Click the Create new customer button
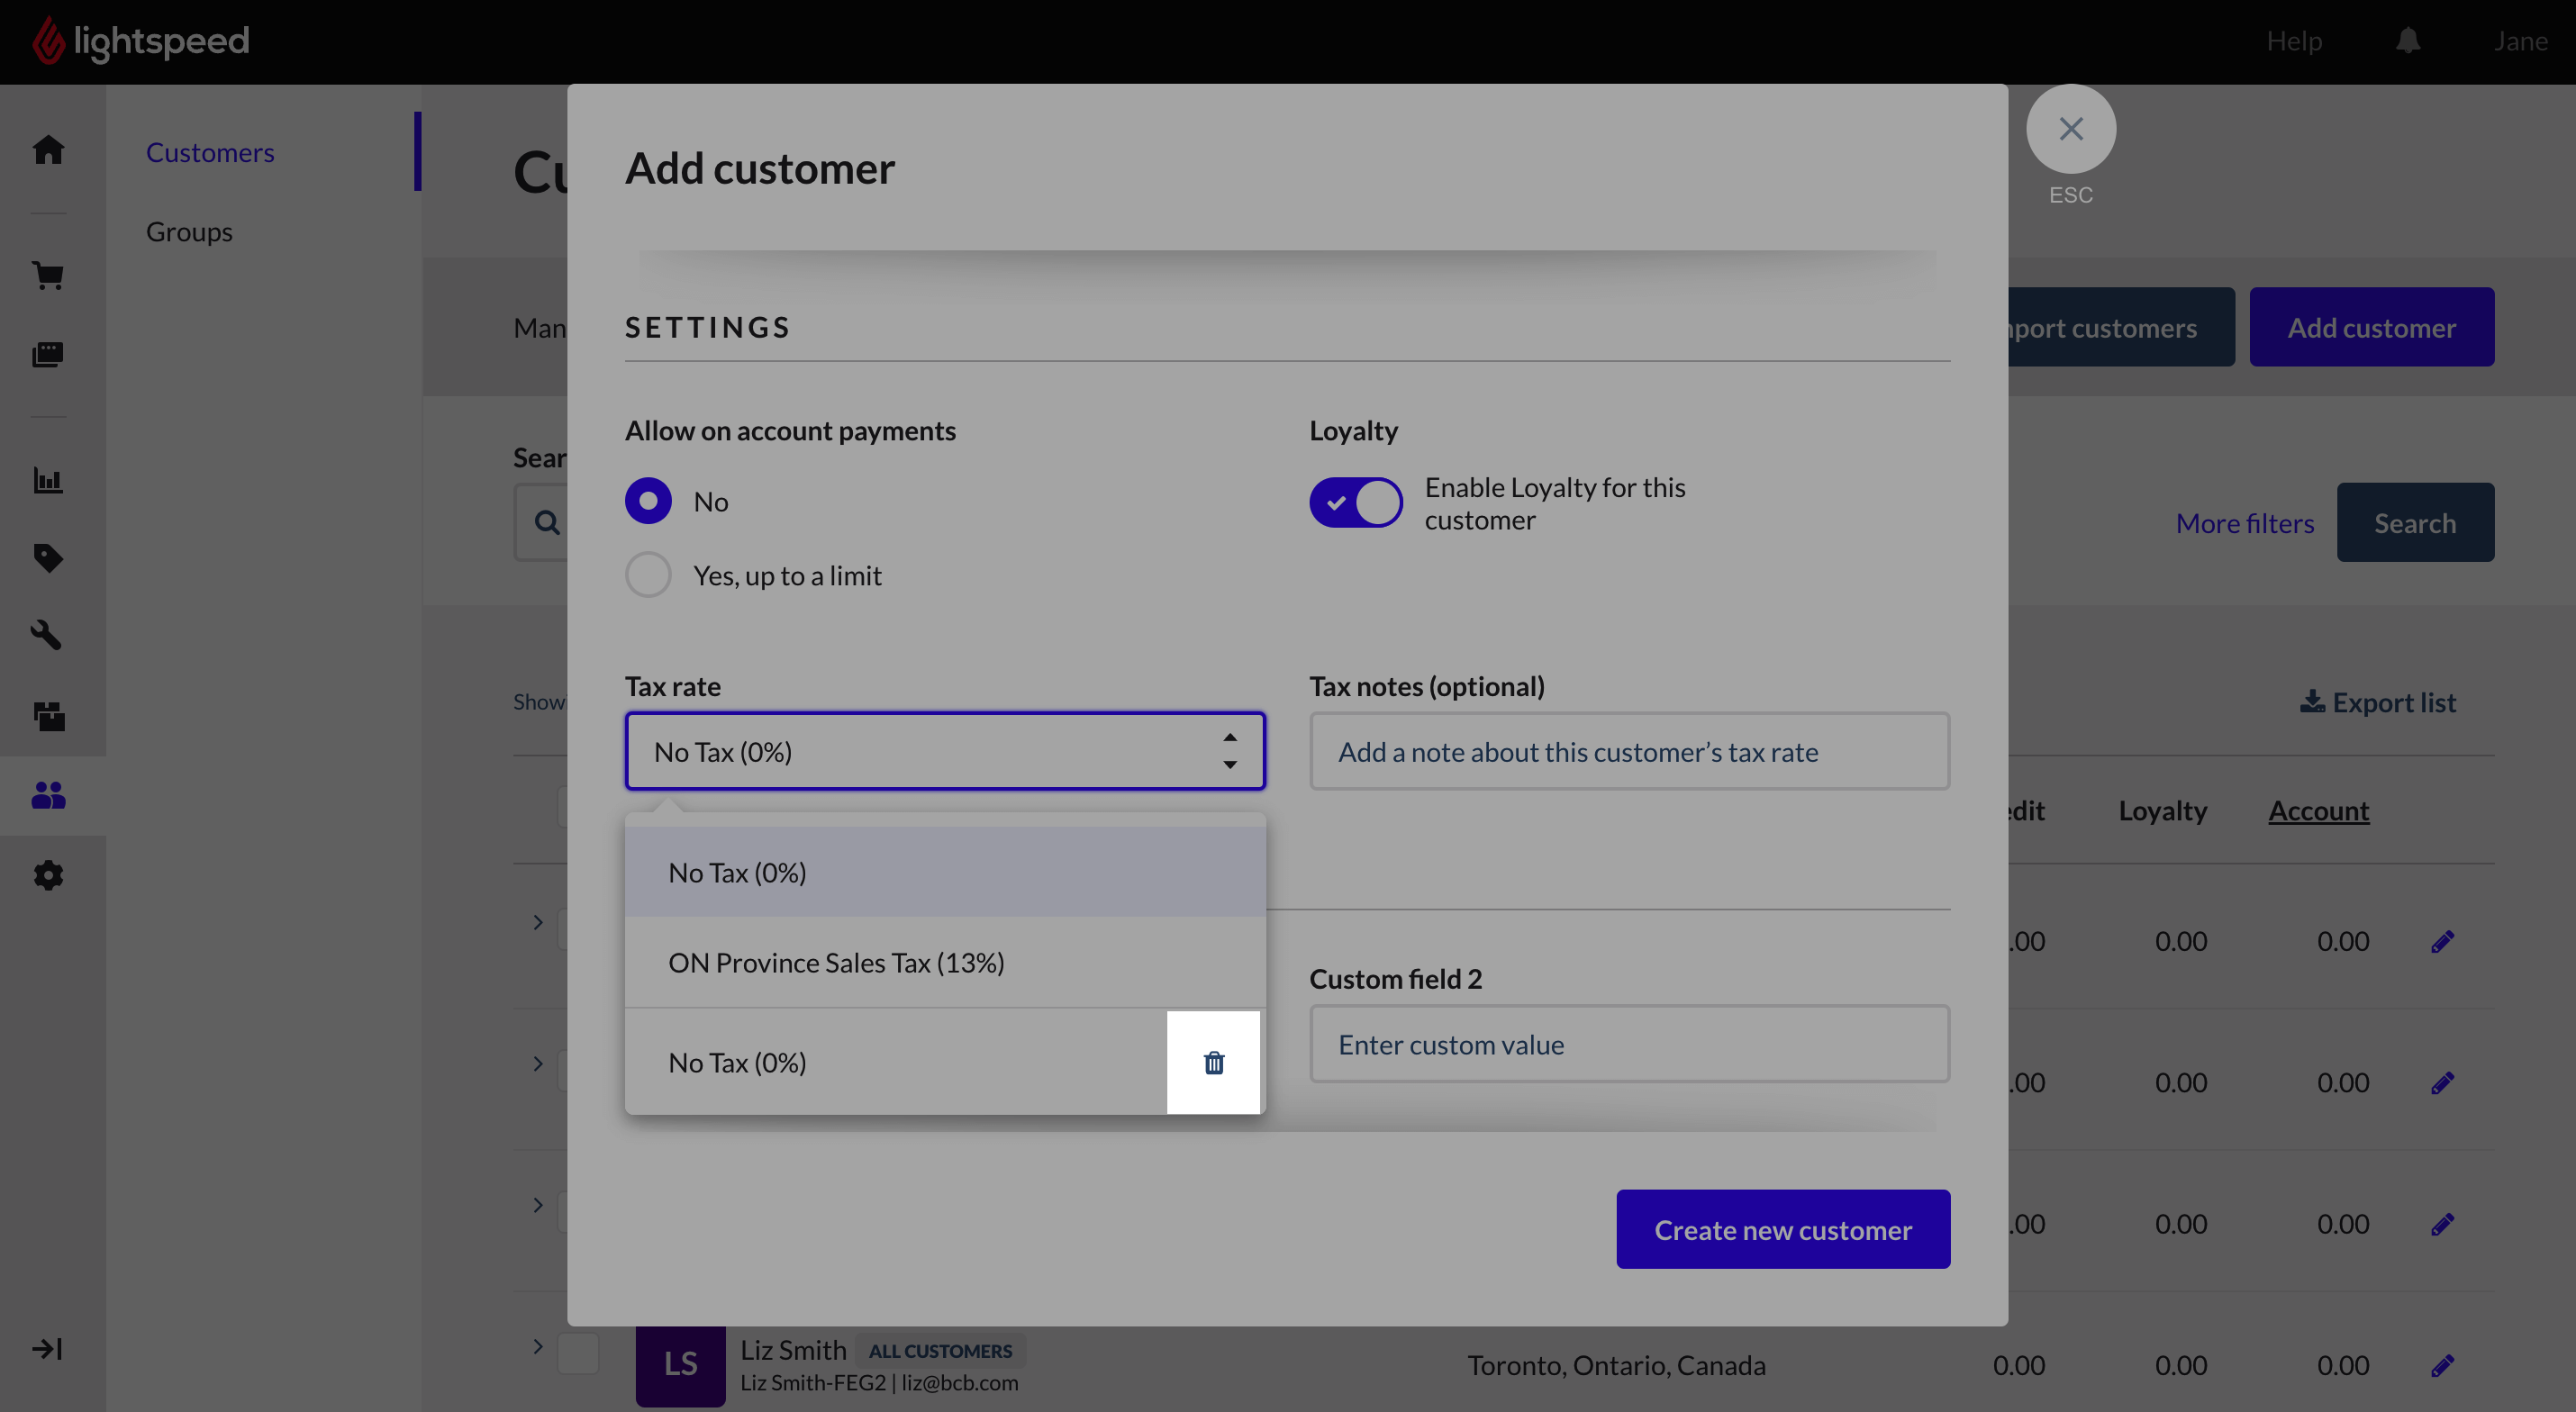2576x1412 pixels. [1783, 1229]
